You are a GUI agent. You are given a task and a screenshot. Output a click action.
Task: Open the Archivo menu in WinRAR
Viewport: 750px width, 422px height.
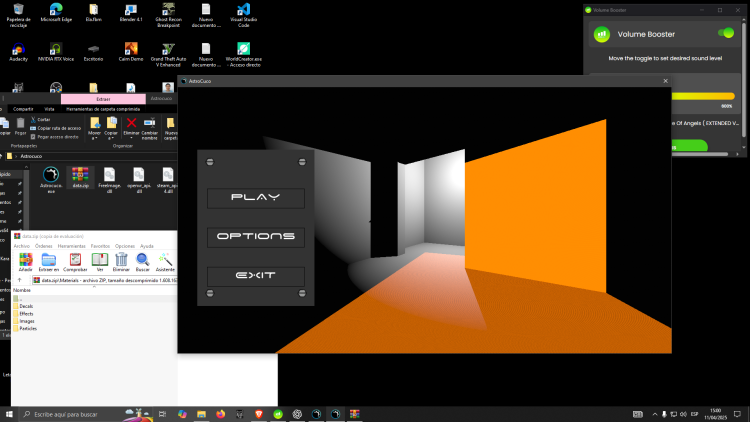click(x=21, y=245)
